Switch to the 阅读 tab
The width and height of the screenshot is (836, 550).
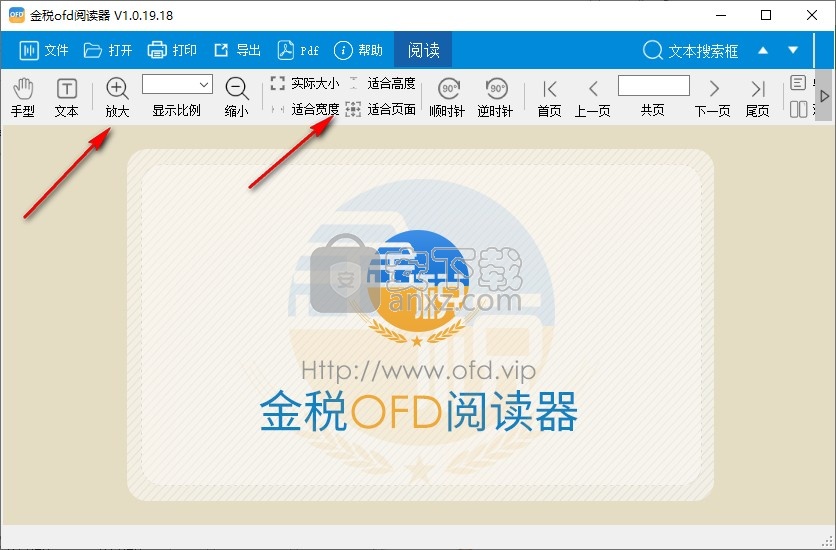tap(423, 50)
